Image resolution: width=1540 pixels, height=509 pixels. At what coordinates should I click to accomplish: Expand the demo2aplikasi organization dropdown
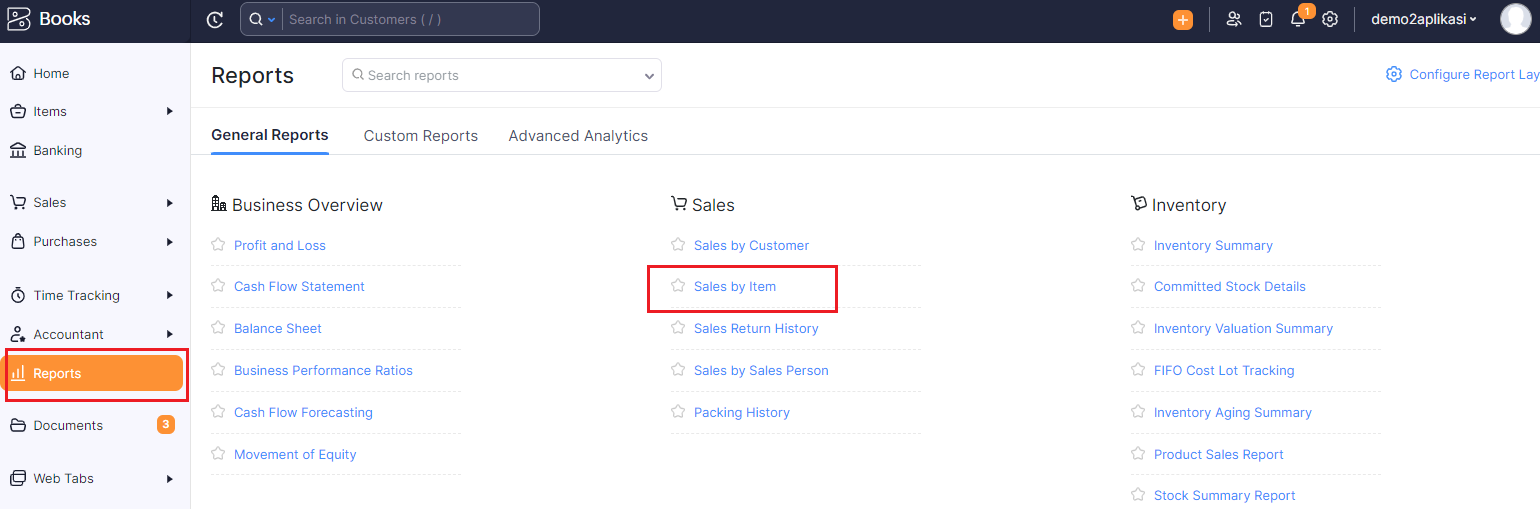[1424, 19]
